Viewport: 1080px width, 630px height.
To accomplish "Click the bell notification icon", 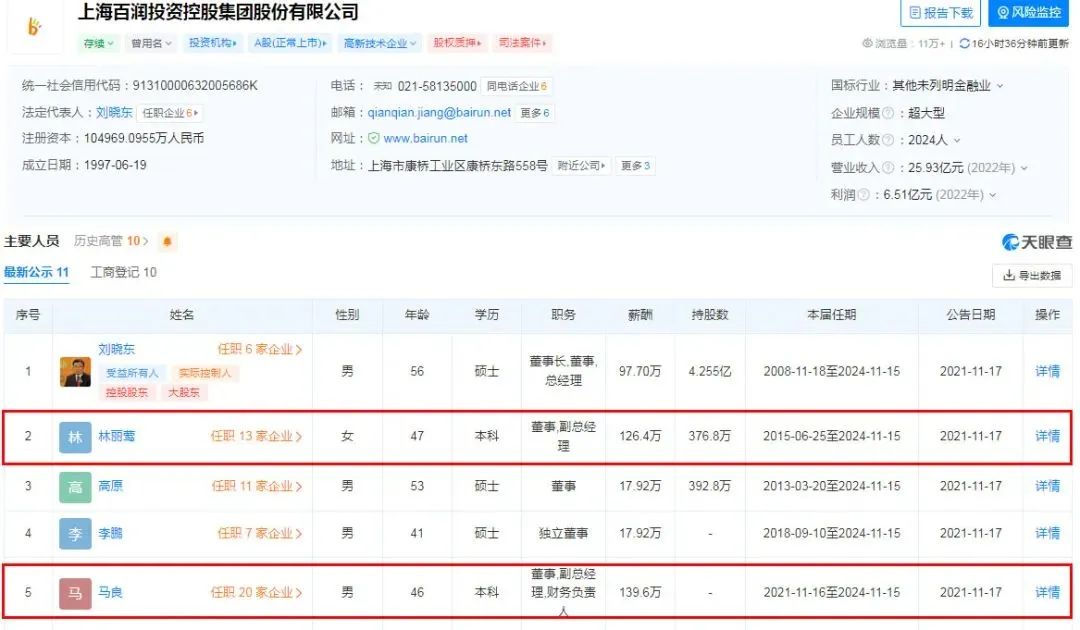I will click(x=167, y=242).
